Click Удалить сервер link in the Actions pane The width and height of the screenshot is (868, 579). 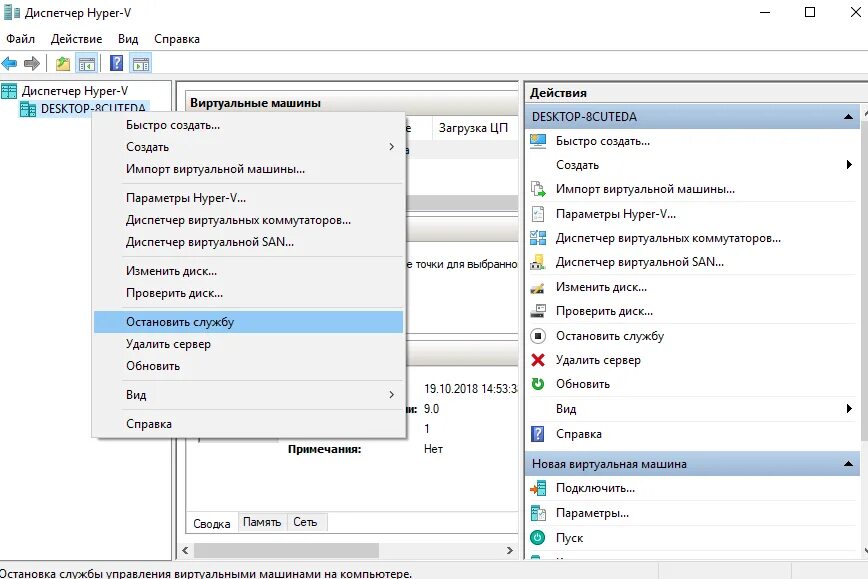tap(598, 360)
